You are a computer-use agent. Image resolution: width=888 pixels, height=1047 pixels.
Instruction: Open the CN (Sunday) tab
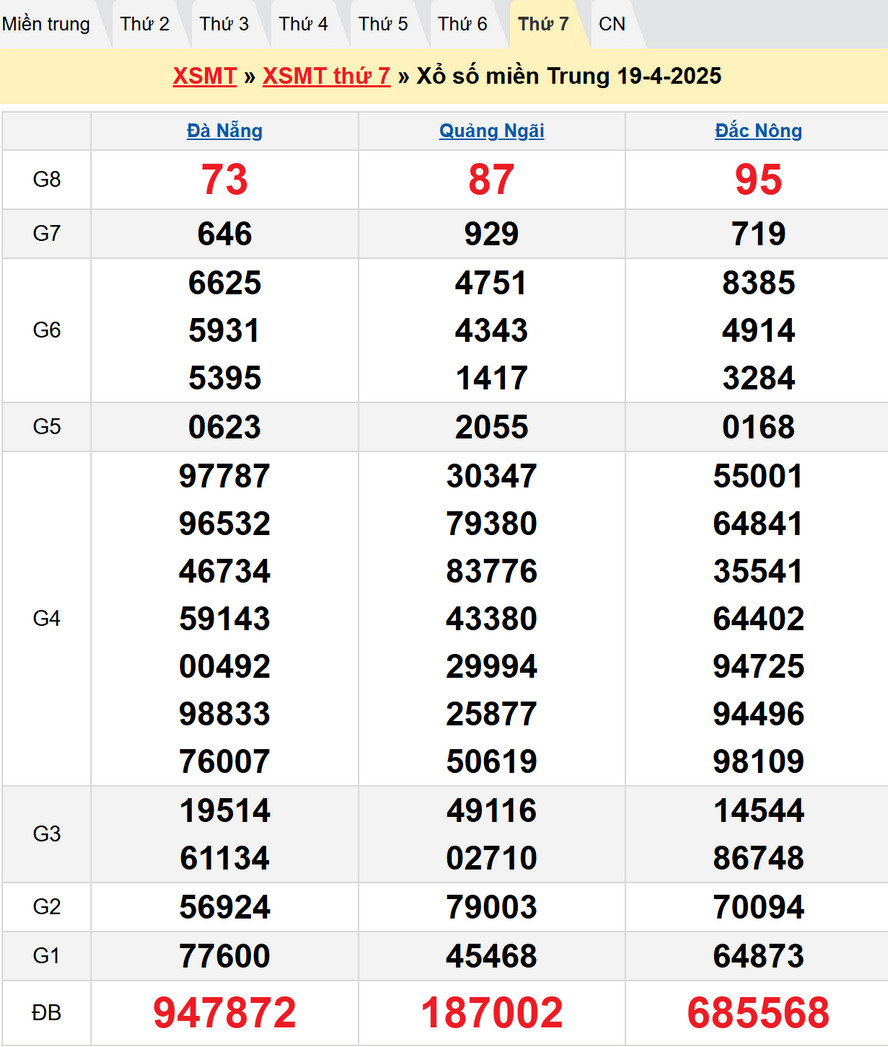pos(612,24)
